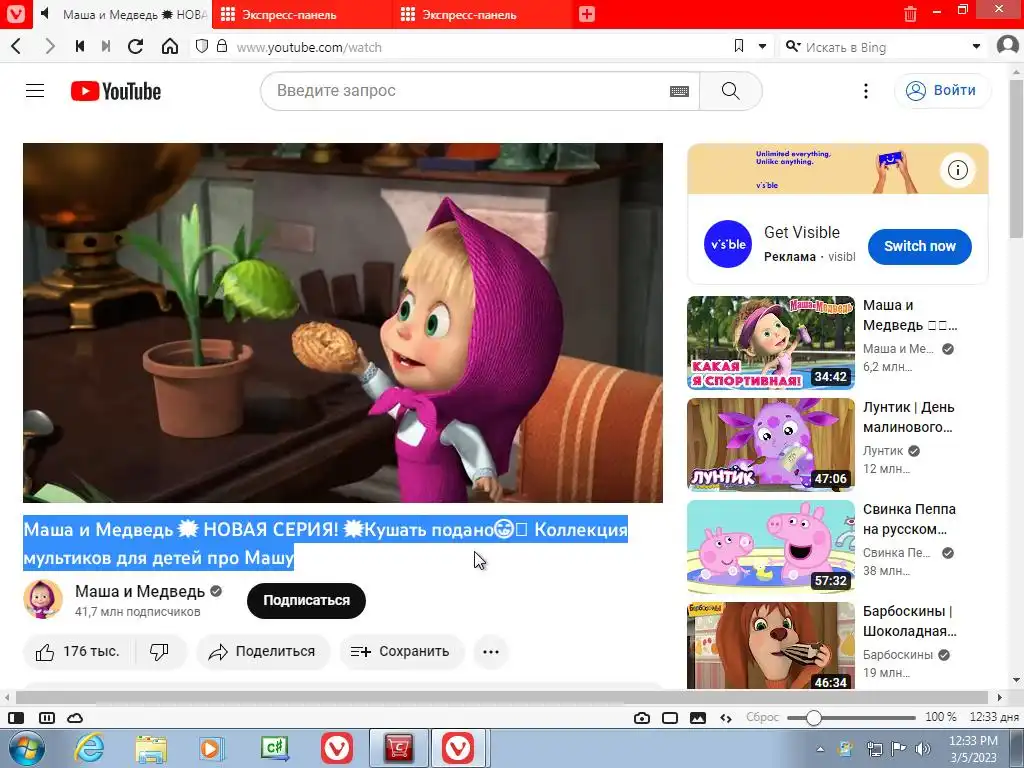This screenshot has width=1024, height=768.
Task: Click the rewind history button
Action: click(80, 46)
